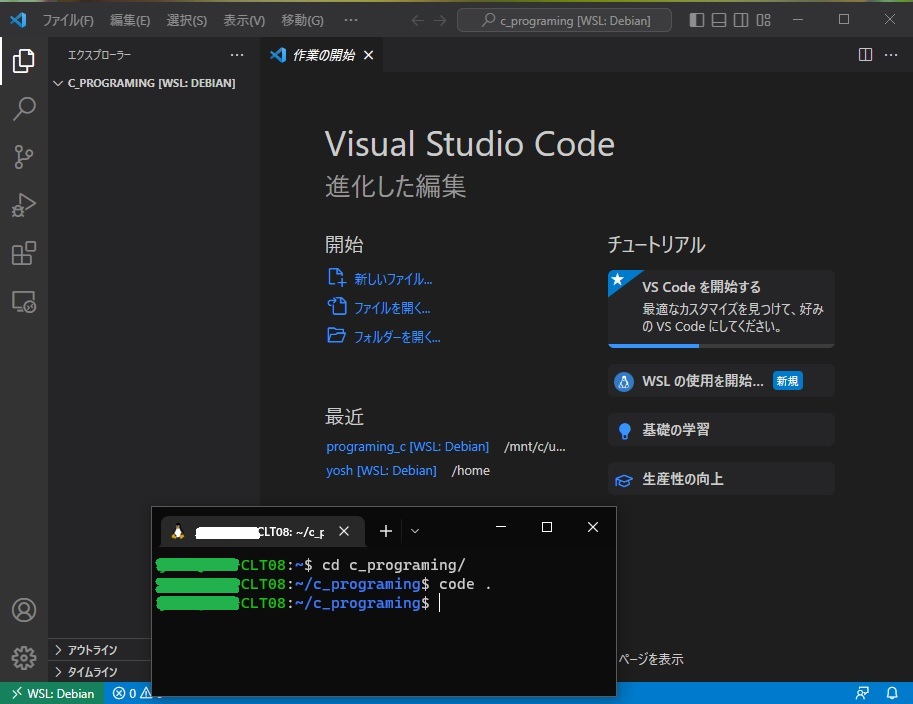Open the Manage gear settings icon
The height and width of the screenshot is (704, 913).
[24, 657]
